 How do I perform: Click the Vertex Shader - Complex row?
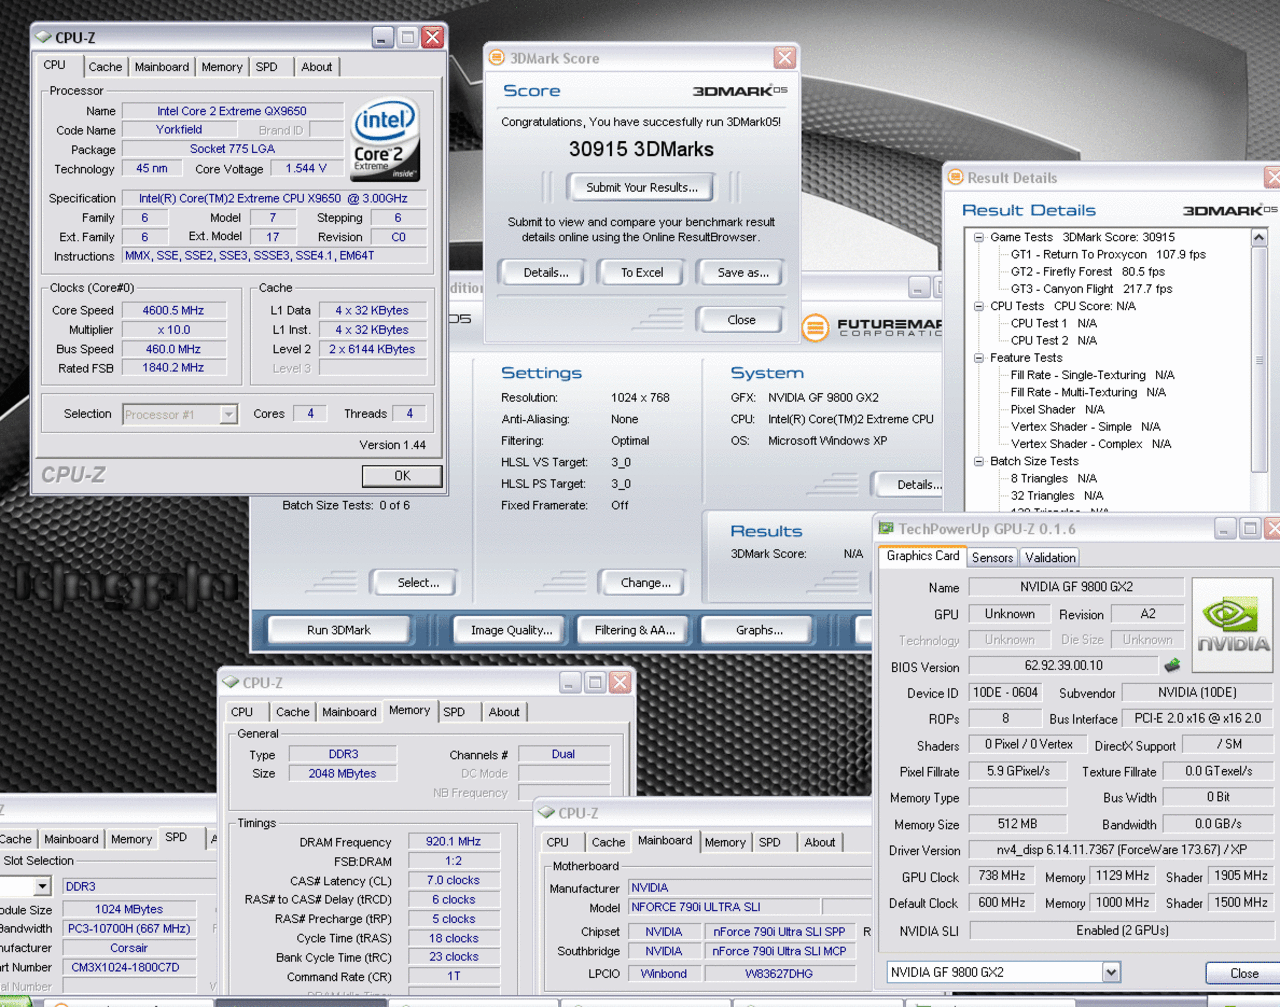[x=1092, y=444]
